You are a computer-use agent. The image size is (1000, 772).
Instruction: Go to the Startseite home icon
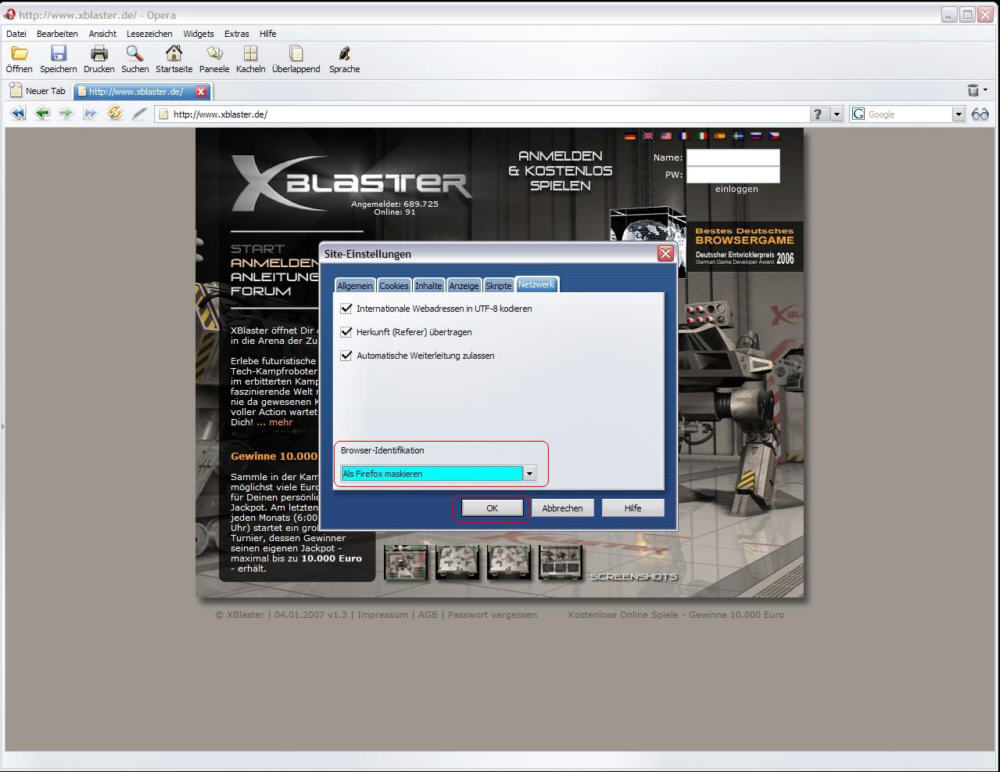coord(173,54)
